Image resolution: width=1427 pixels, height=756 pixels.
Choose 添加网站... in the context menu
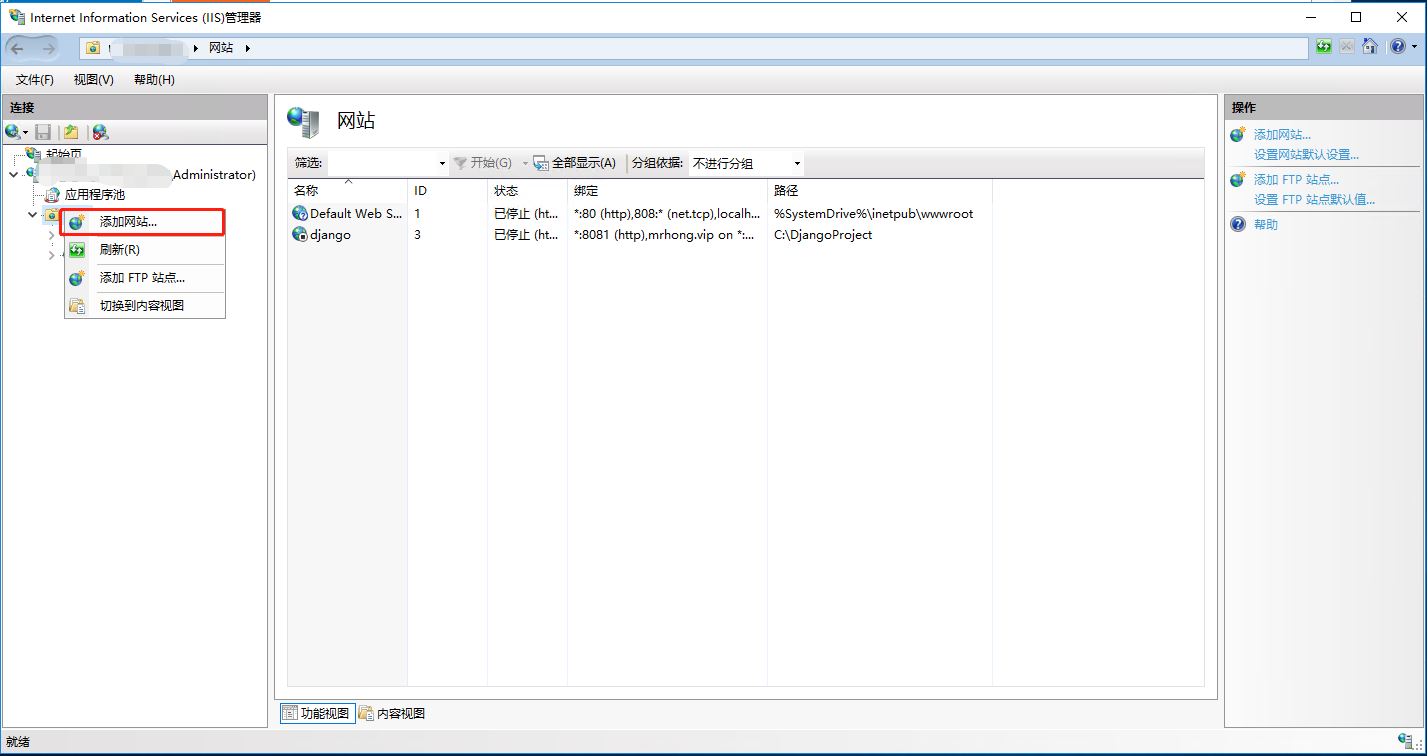[145, 222]
